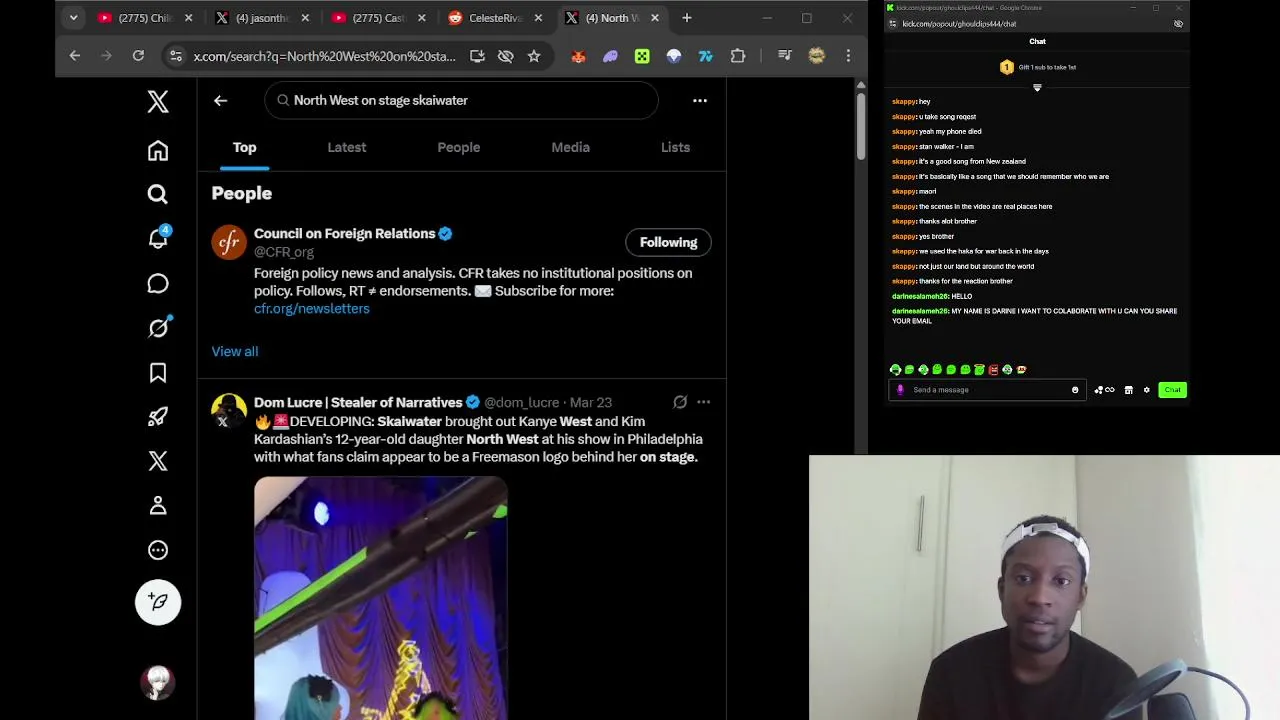The height and width of the screenshot is (720, 1280).
Task: Open Kick chat settings gear icon
Action: tap(1147, 390)
